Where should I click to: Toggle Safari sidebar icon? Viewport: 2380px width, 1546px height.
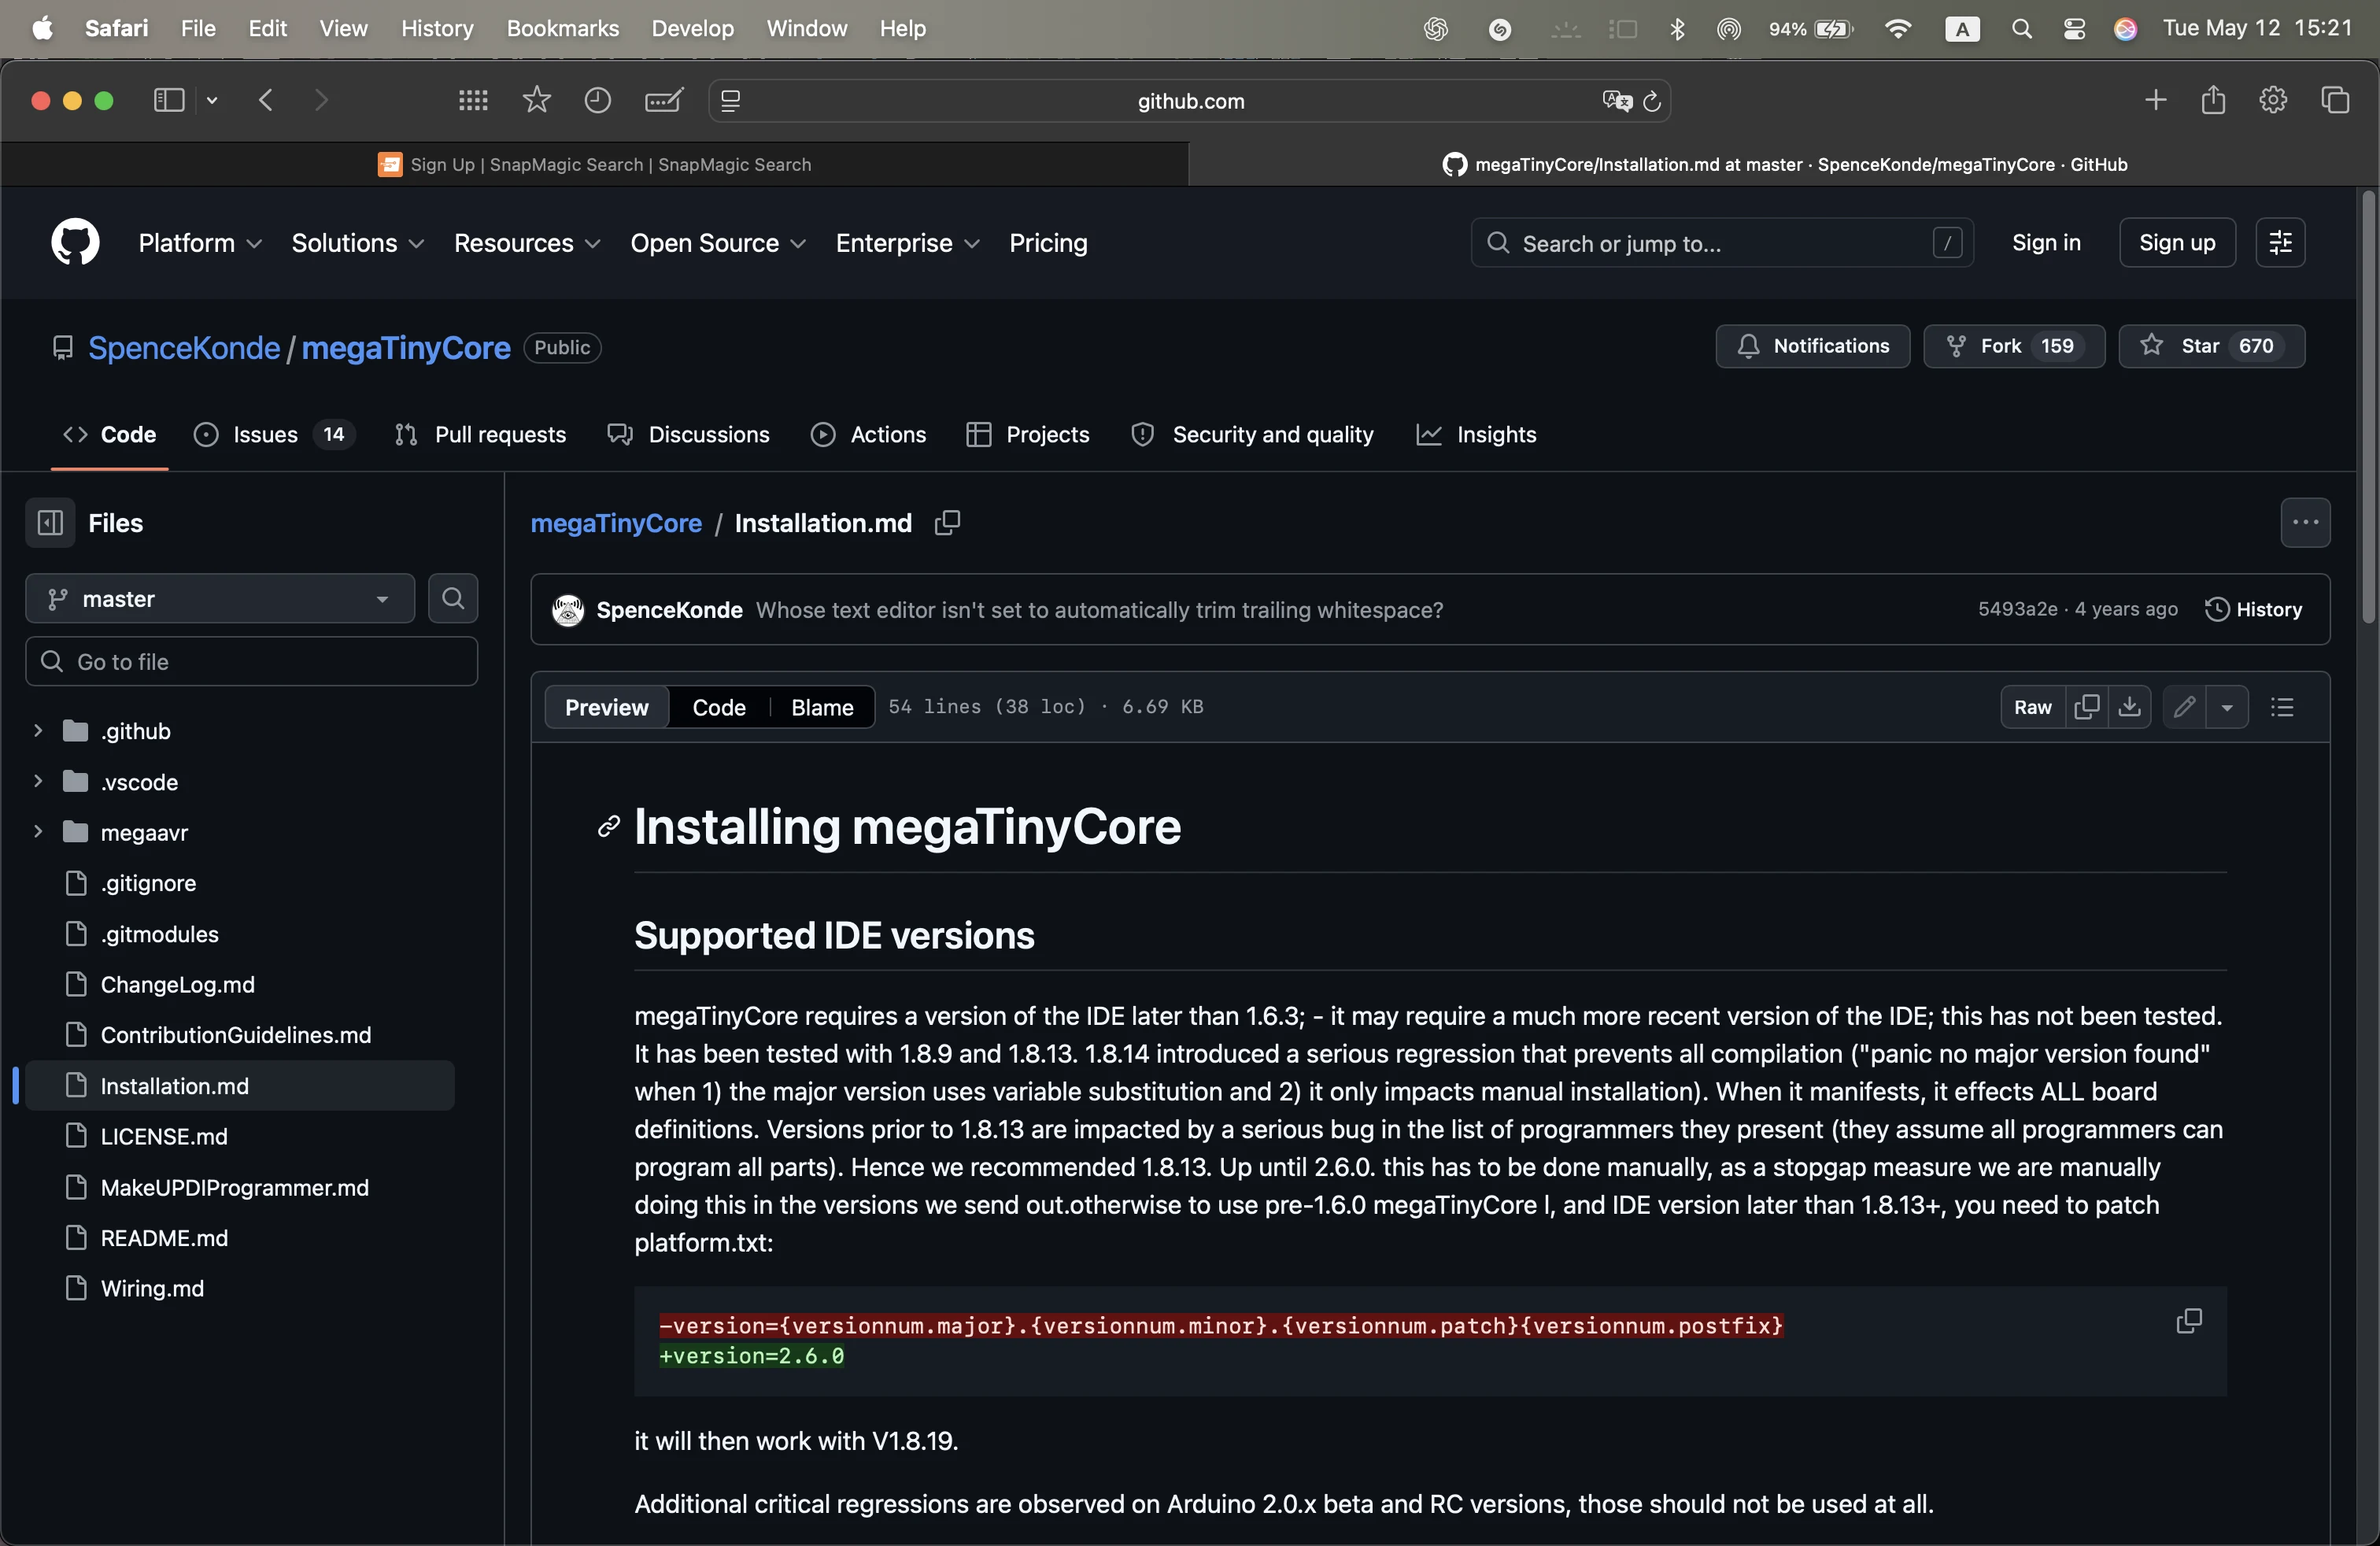(168, 100)
